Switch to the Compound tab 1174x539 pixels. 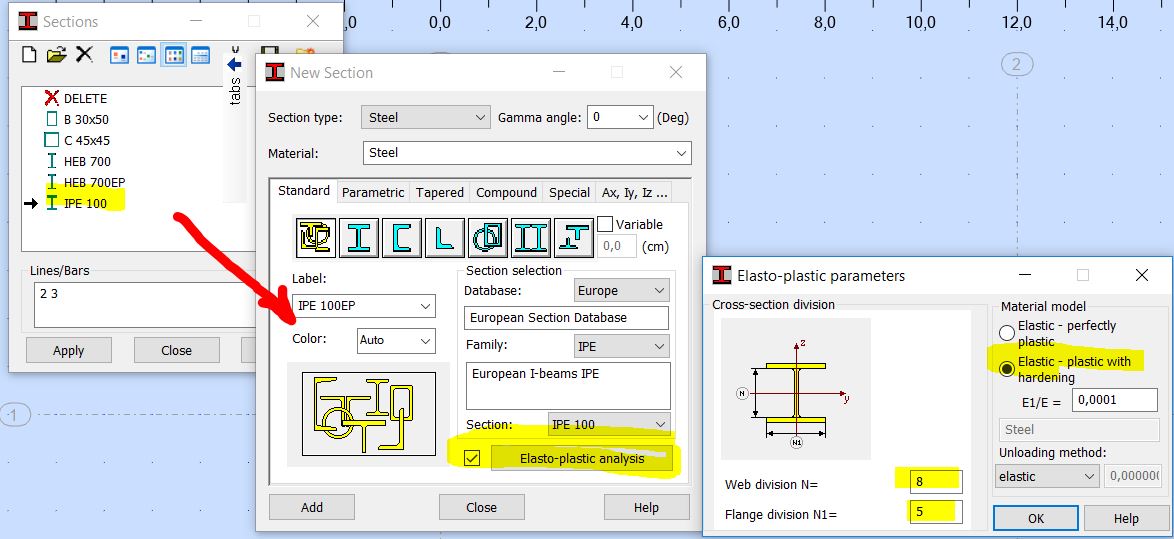[x=506, y=192]
